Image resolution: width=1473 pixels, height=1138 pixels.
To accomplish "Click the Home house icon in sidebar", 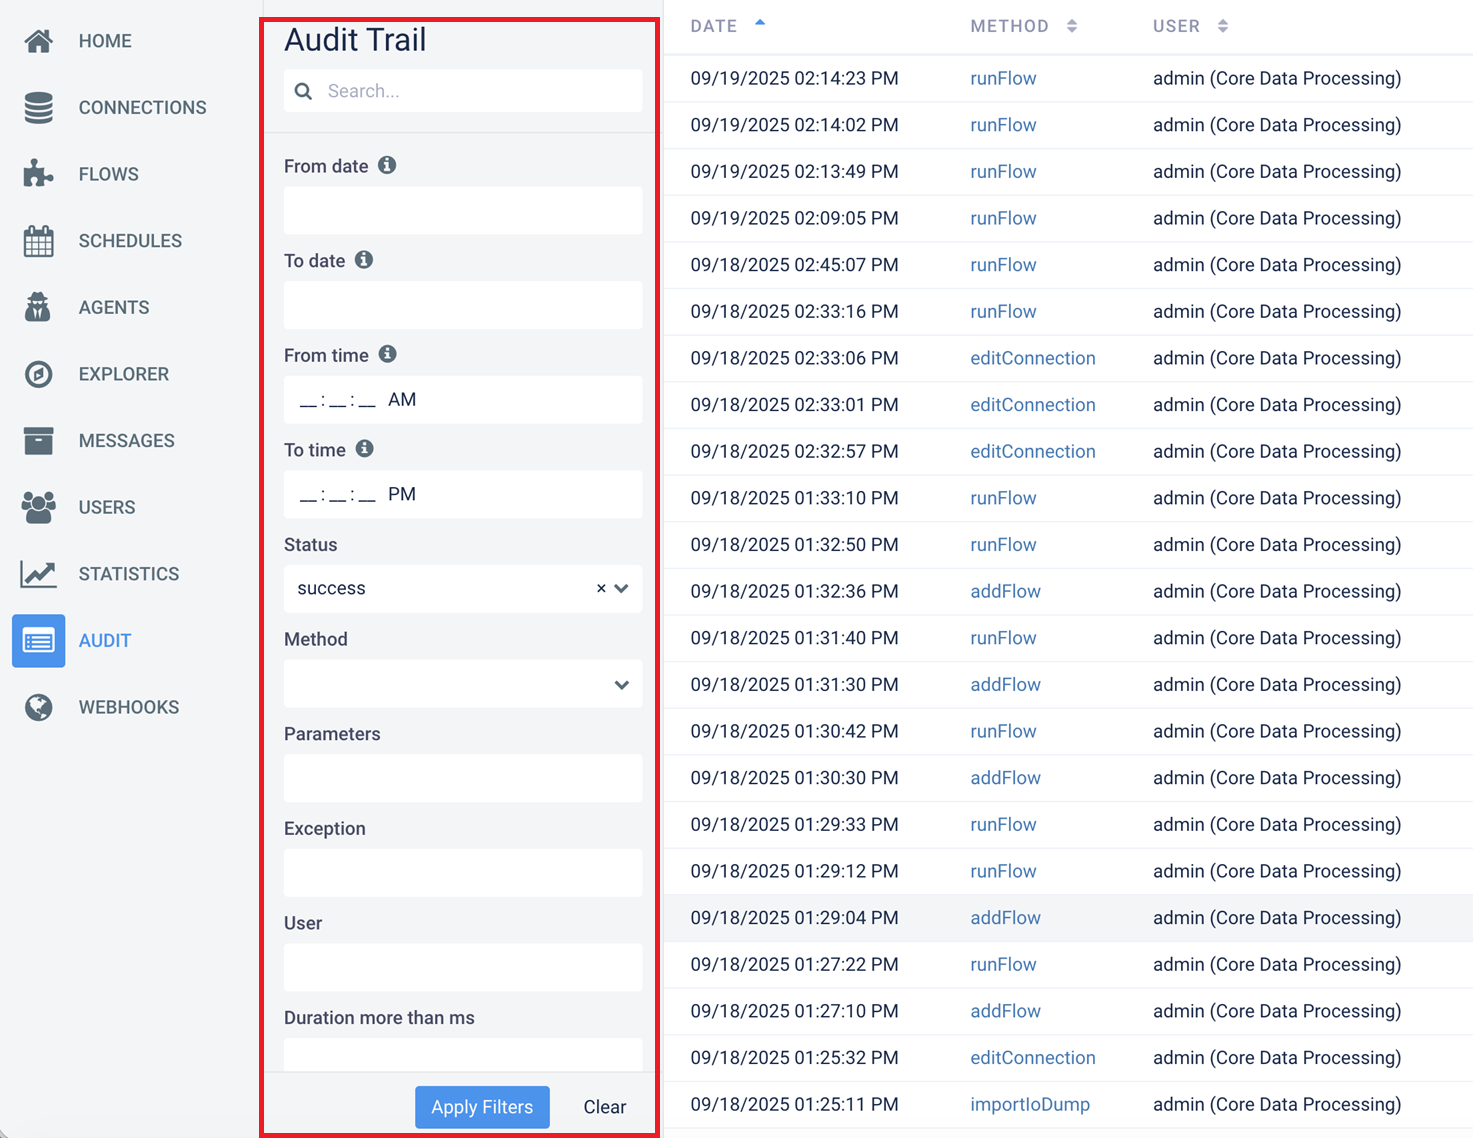I will [38, 41].
